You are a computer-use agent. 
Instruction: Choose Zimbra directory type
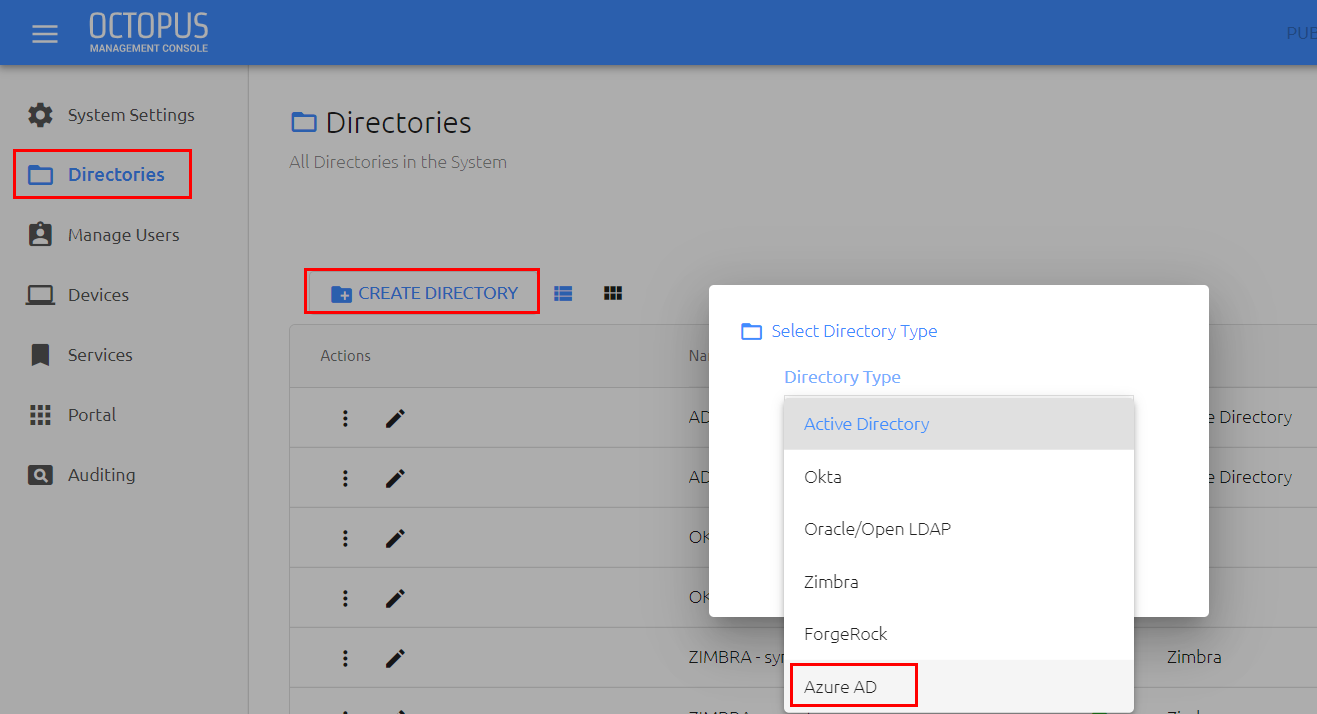pyautogui.click(x=959, y=582)
